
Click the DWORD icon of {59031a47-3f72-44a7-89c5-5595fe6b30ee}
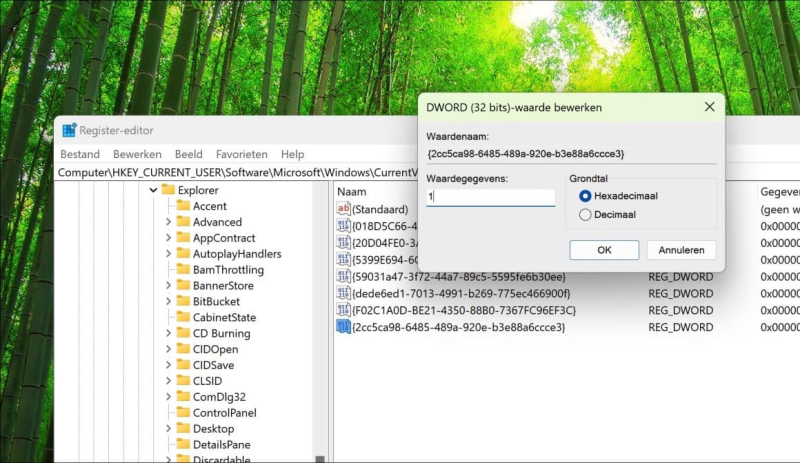(343, 276)
